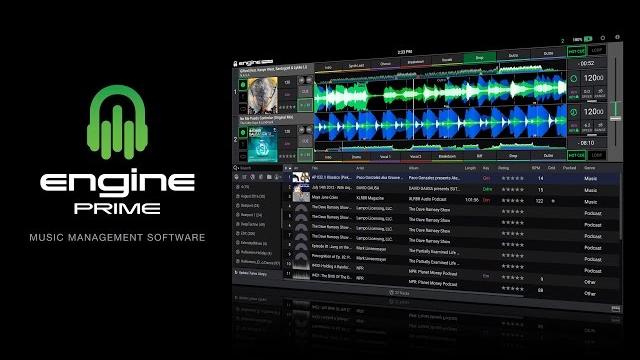Click the library Search field
This screenshot has width=640, height=360.
pos(260,168)
